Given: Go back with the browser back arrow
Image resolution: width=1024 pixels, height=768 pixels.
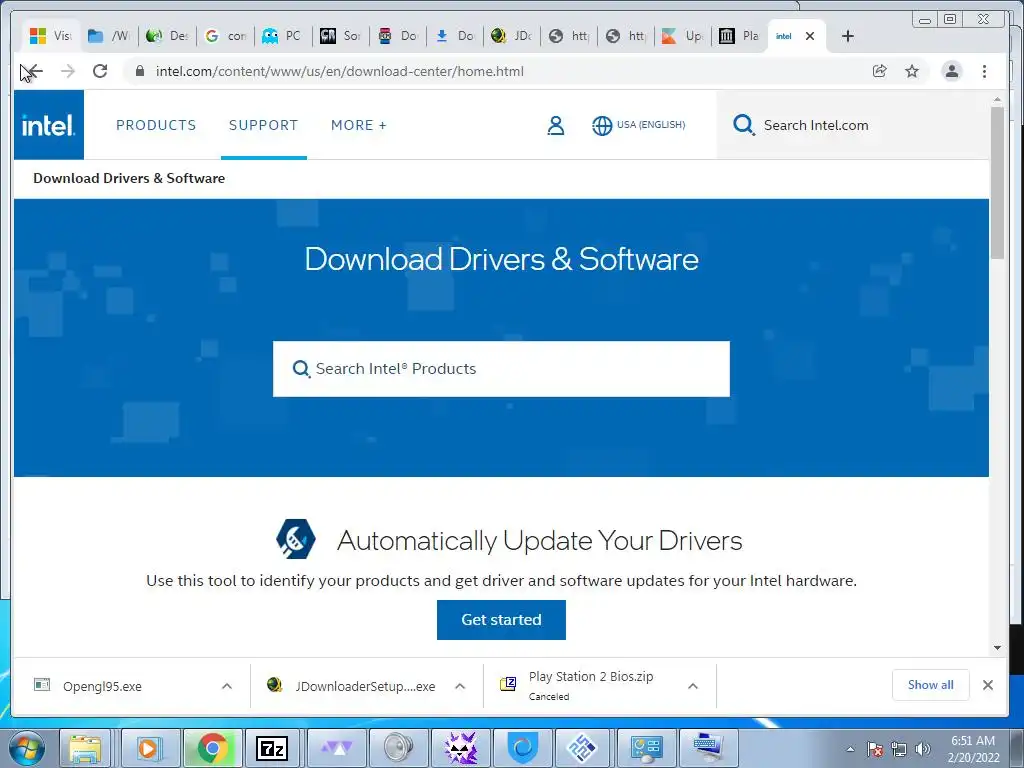Looking at the screenshot, I should click(34, 71).
